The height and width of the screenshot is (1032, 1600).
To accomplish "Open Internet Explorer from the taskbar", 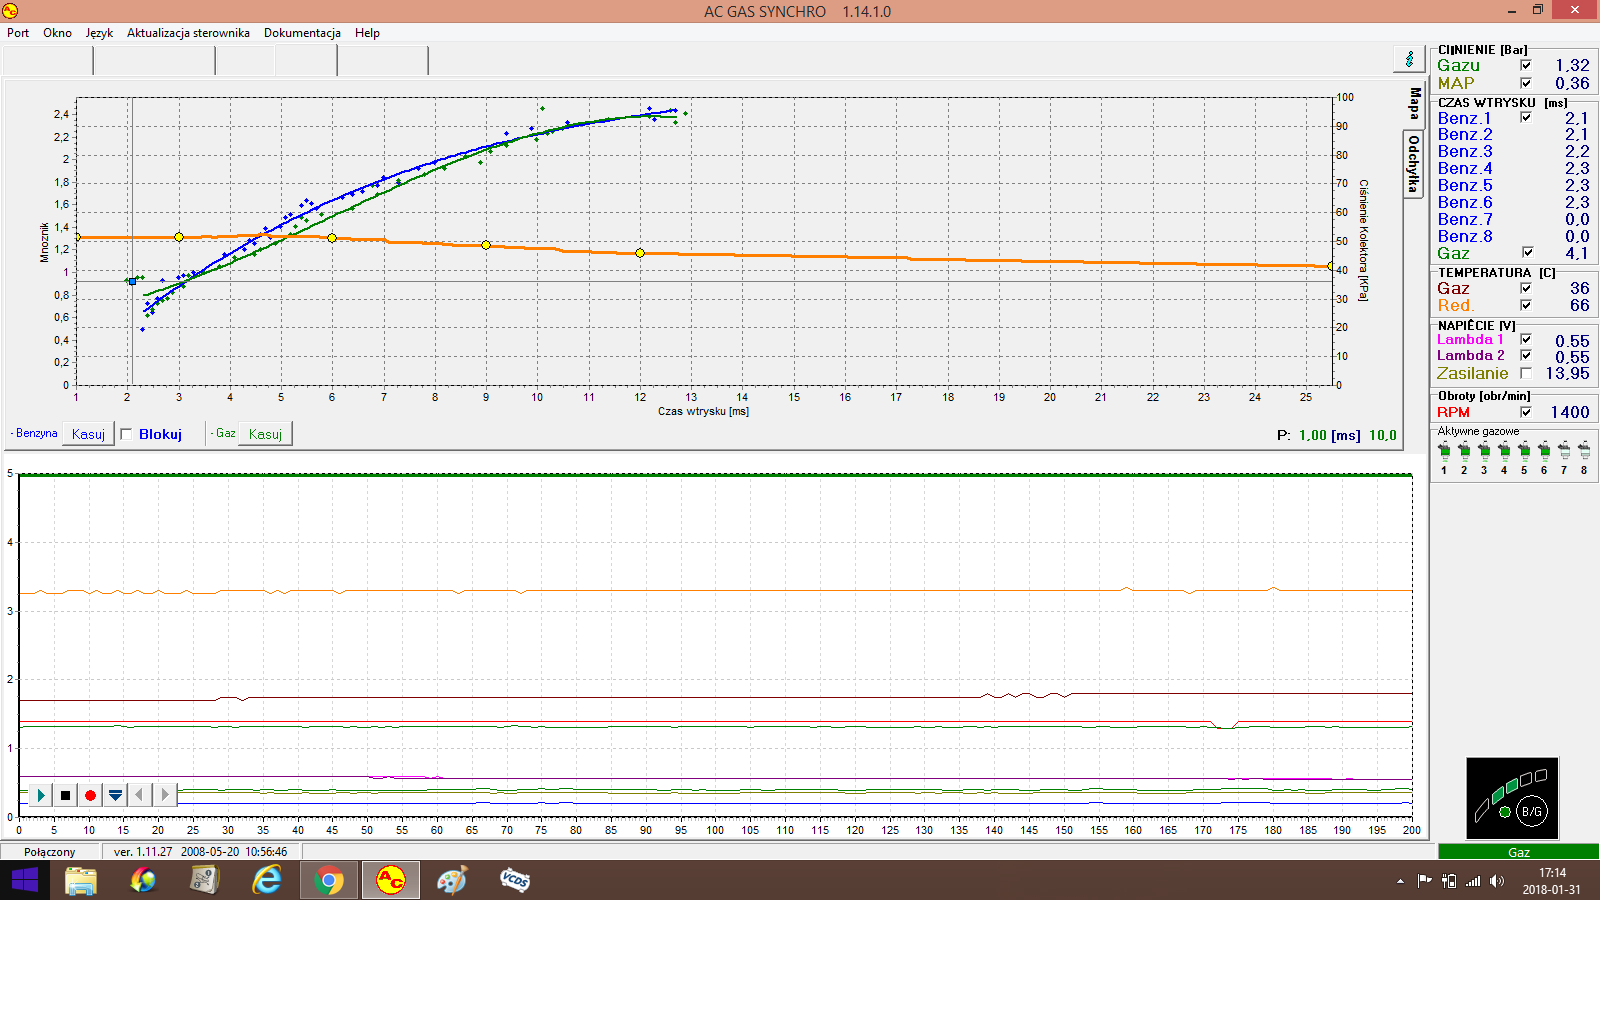I will [267, 880].
